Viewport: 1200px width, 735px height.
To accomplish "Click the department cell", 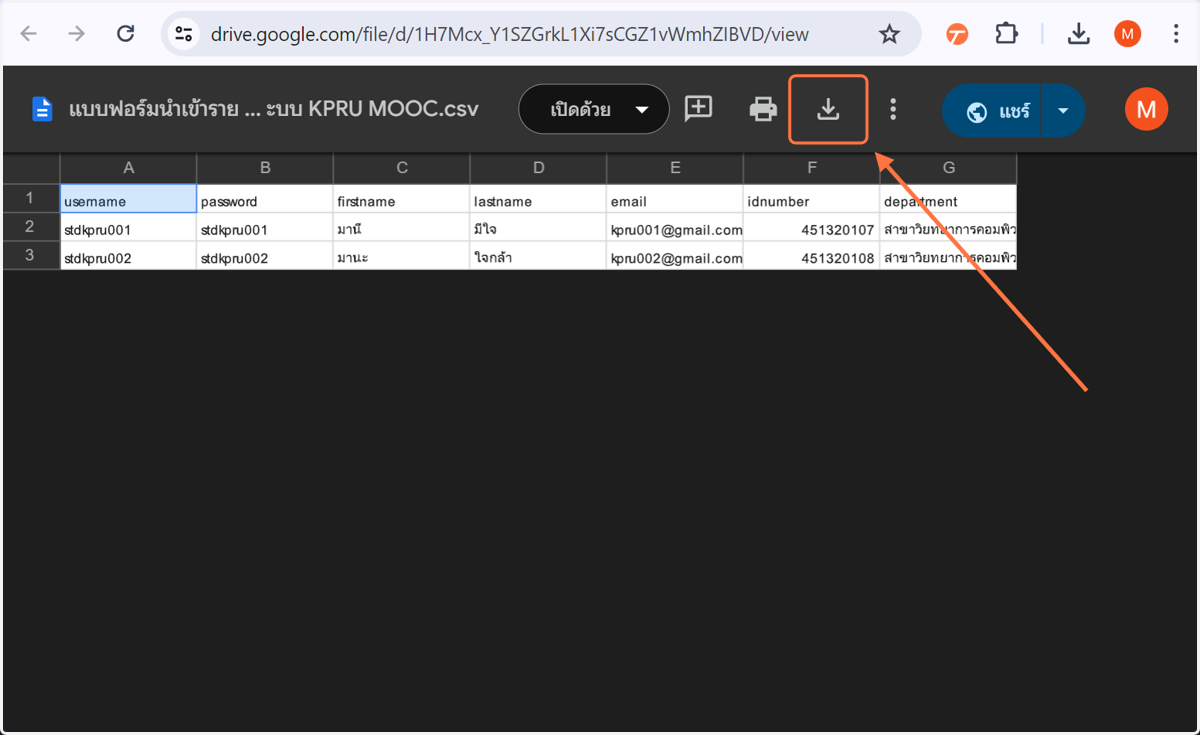I will [948, 199].
